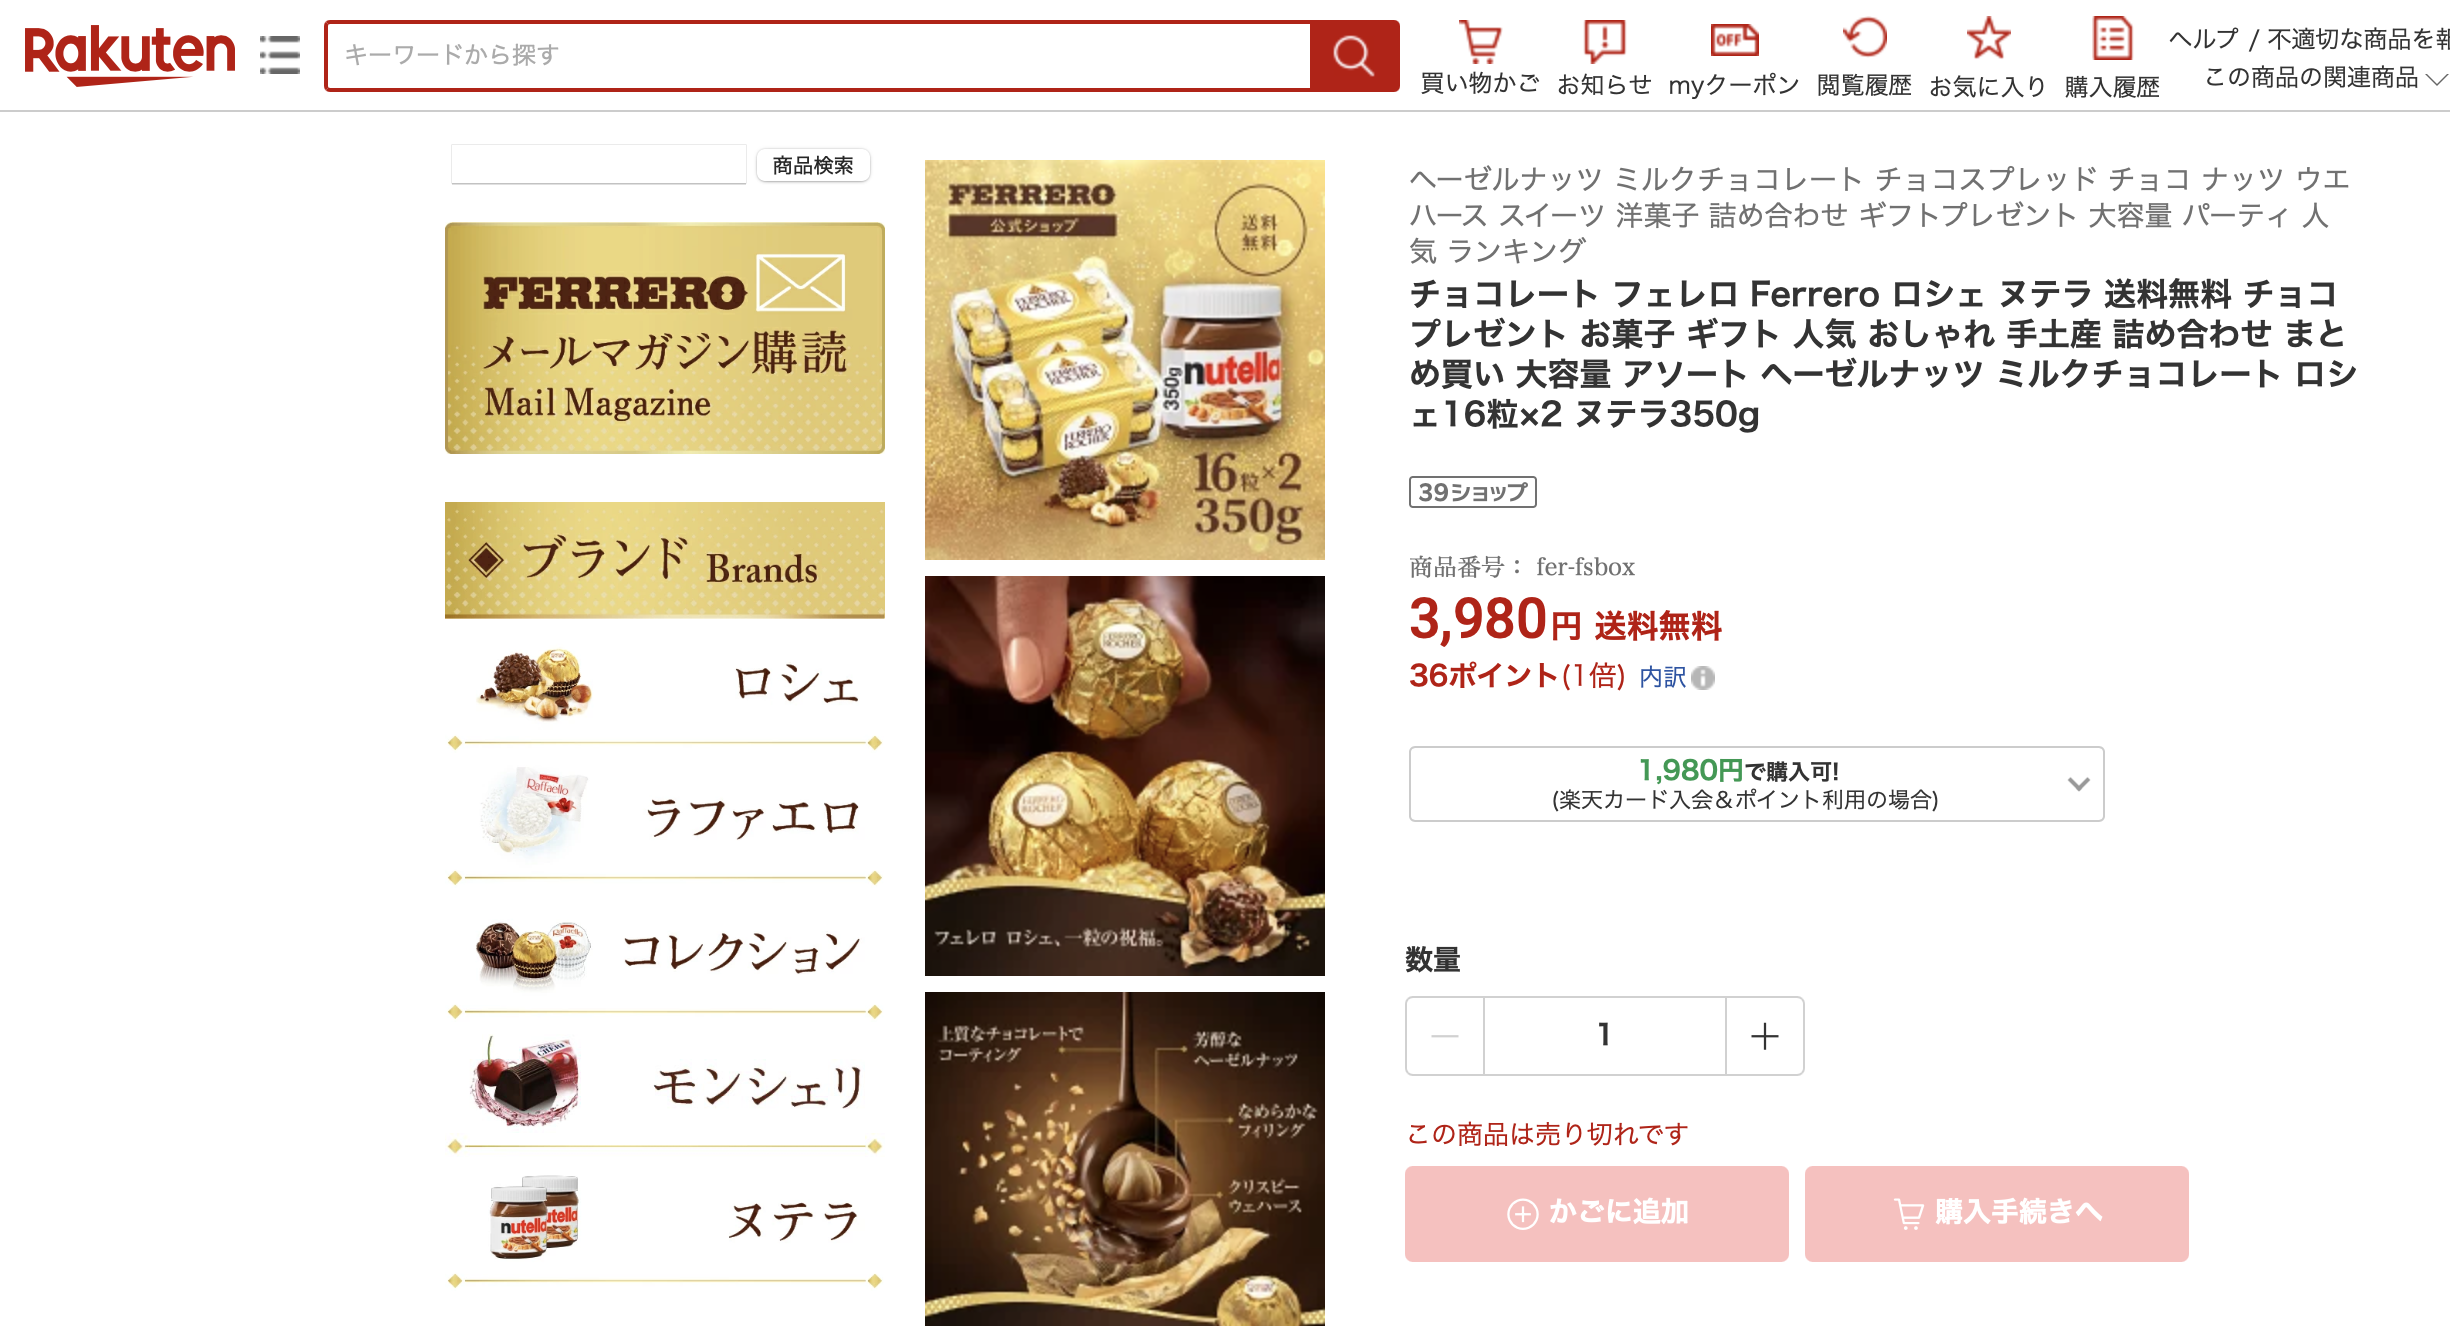
Task: Open the 内訳 points breakdown link
Action: (1662, 678)
